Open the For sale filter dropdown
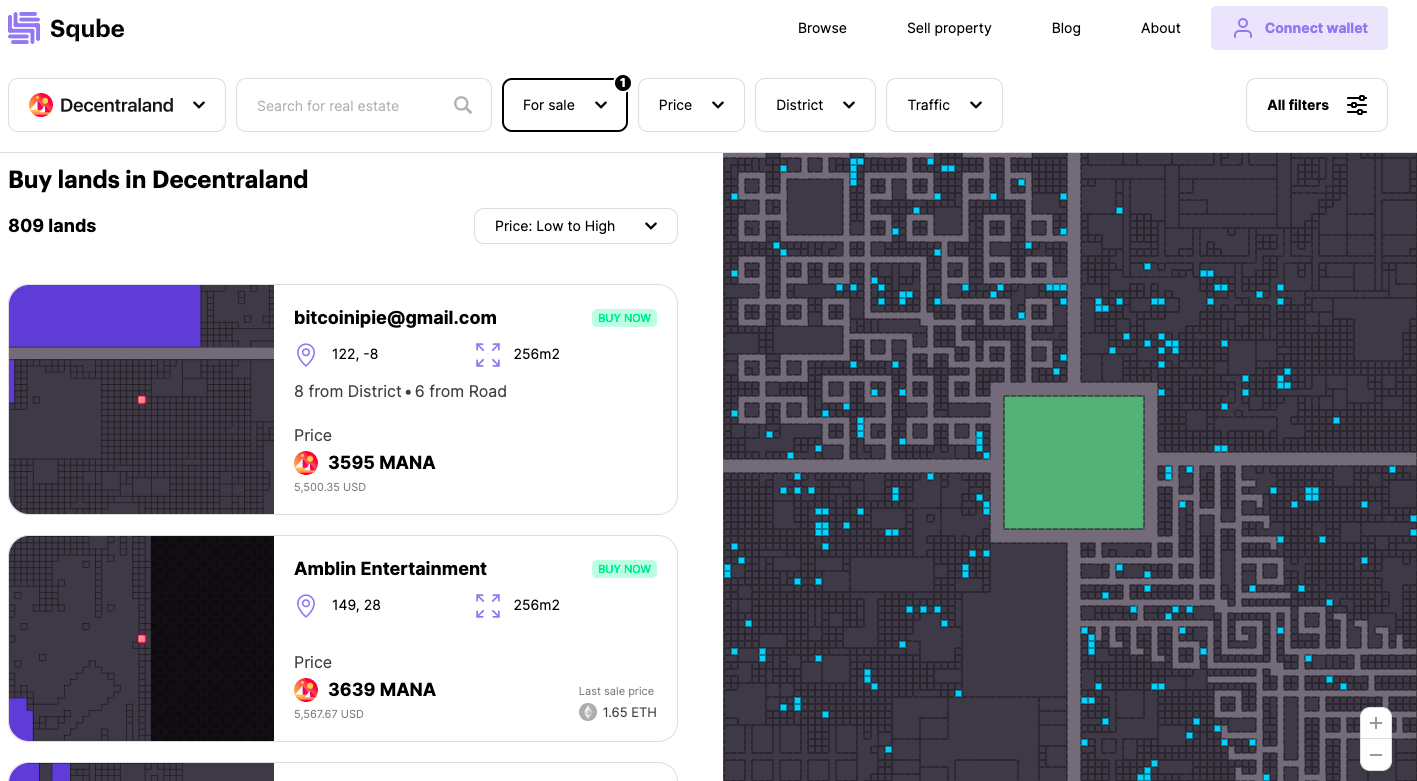This screenshot has height=781, width=1417. [x=565, y=105]
